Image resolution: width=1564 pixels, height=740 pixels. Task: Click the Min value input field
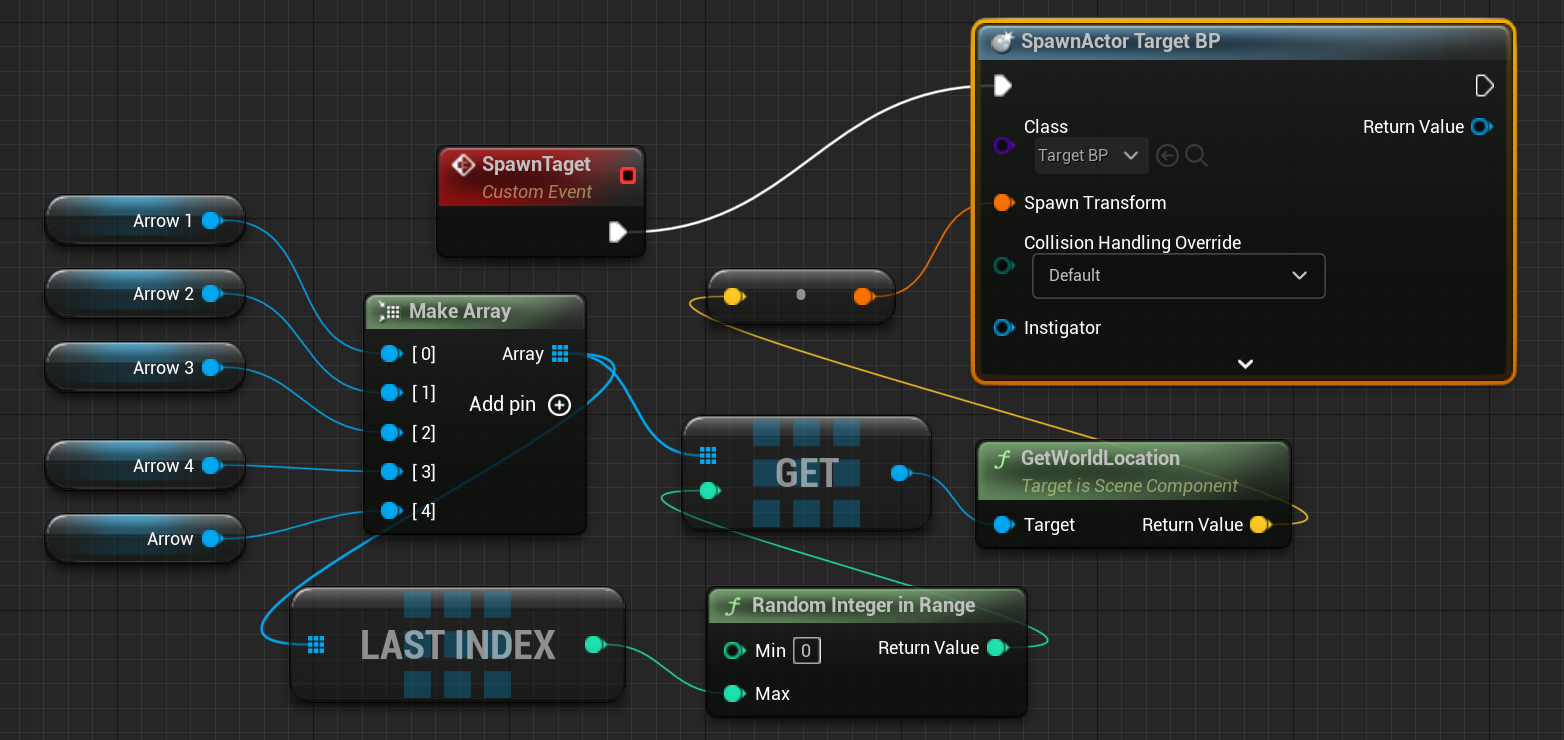click(x=806, y=651)
